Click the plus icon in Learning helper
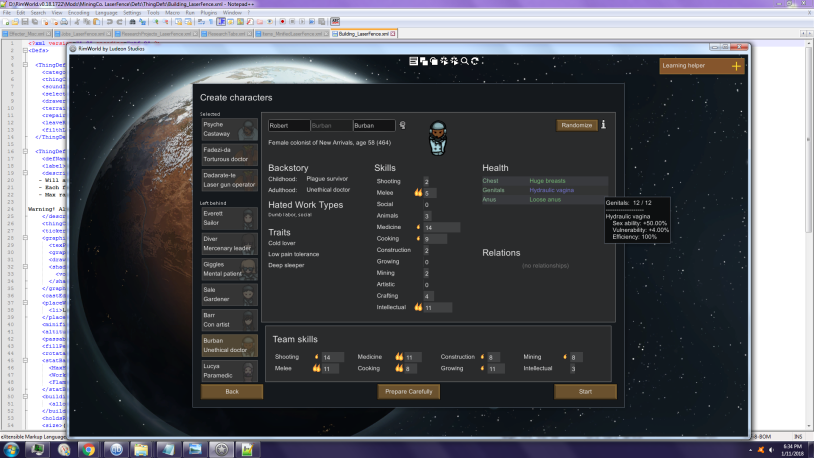Image resolution: width=814 pixels, height=458 pixels. pos(737,66)
